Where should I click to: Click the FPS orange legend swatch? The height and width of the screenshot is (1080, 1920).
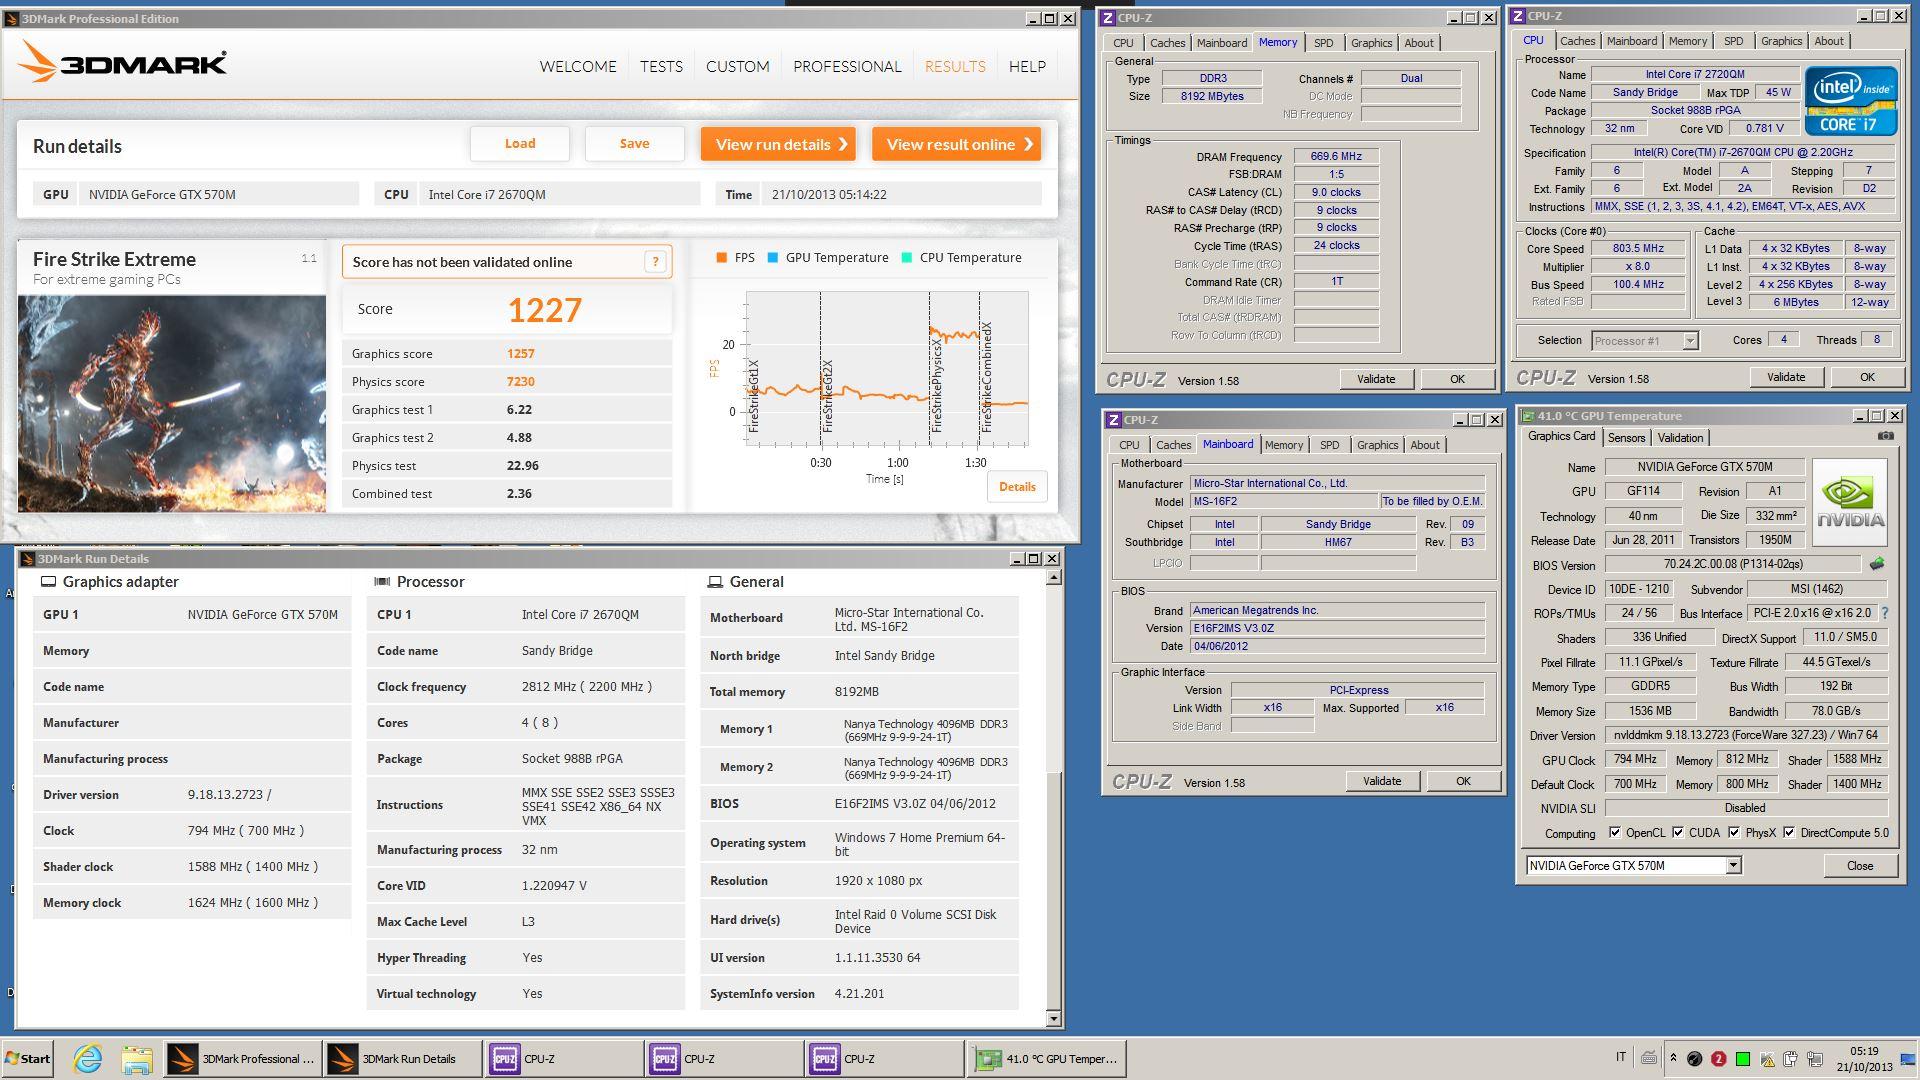[x=722, y=258]
